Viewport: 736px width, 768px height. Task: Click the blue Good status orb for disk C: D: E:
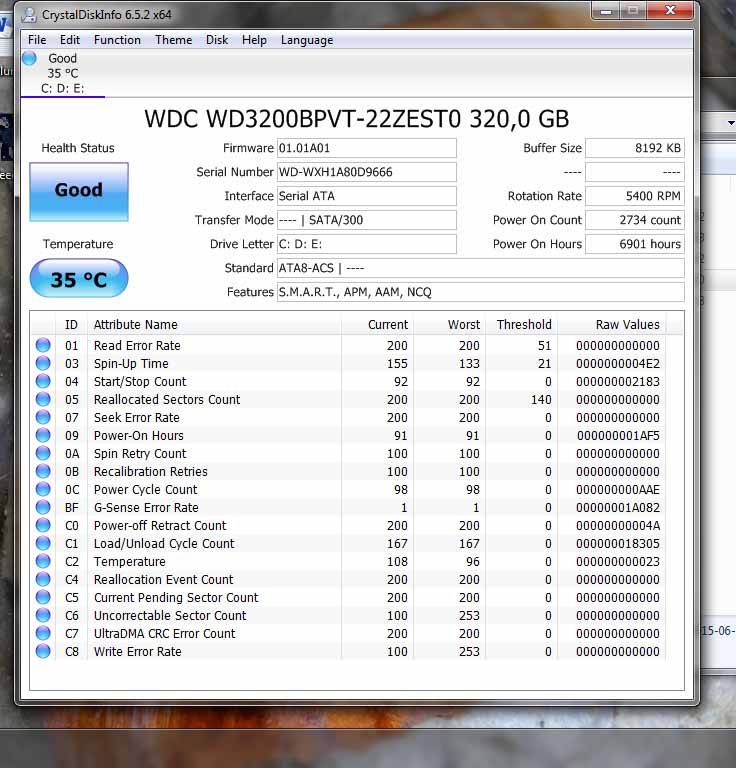coord(29,58)
